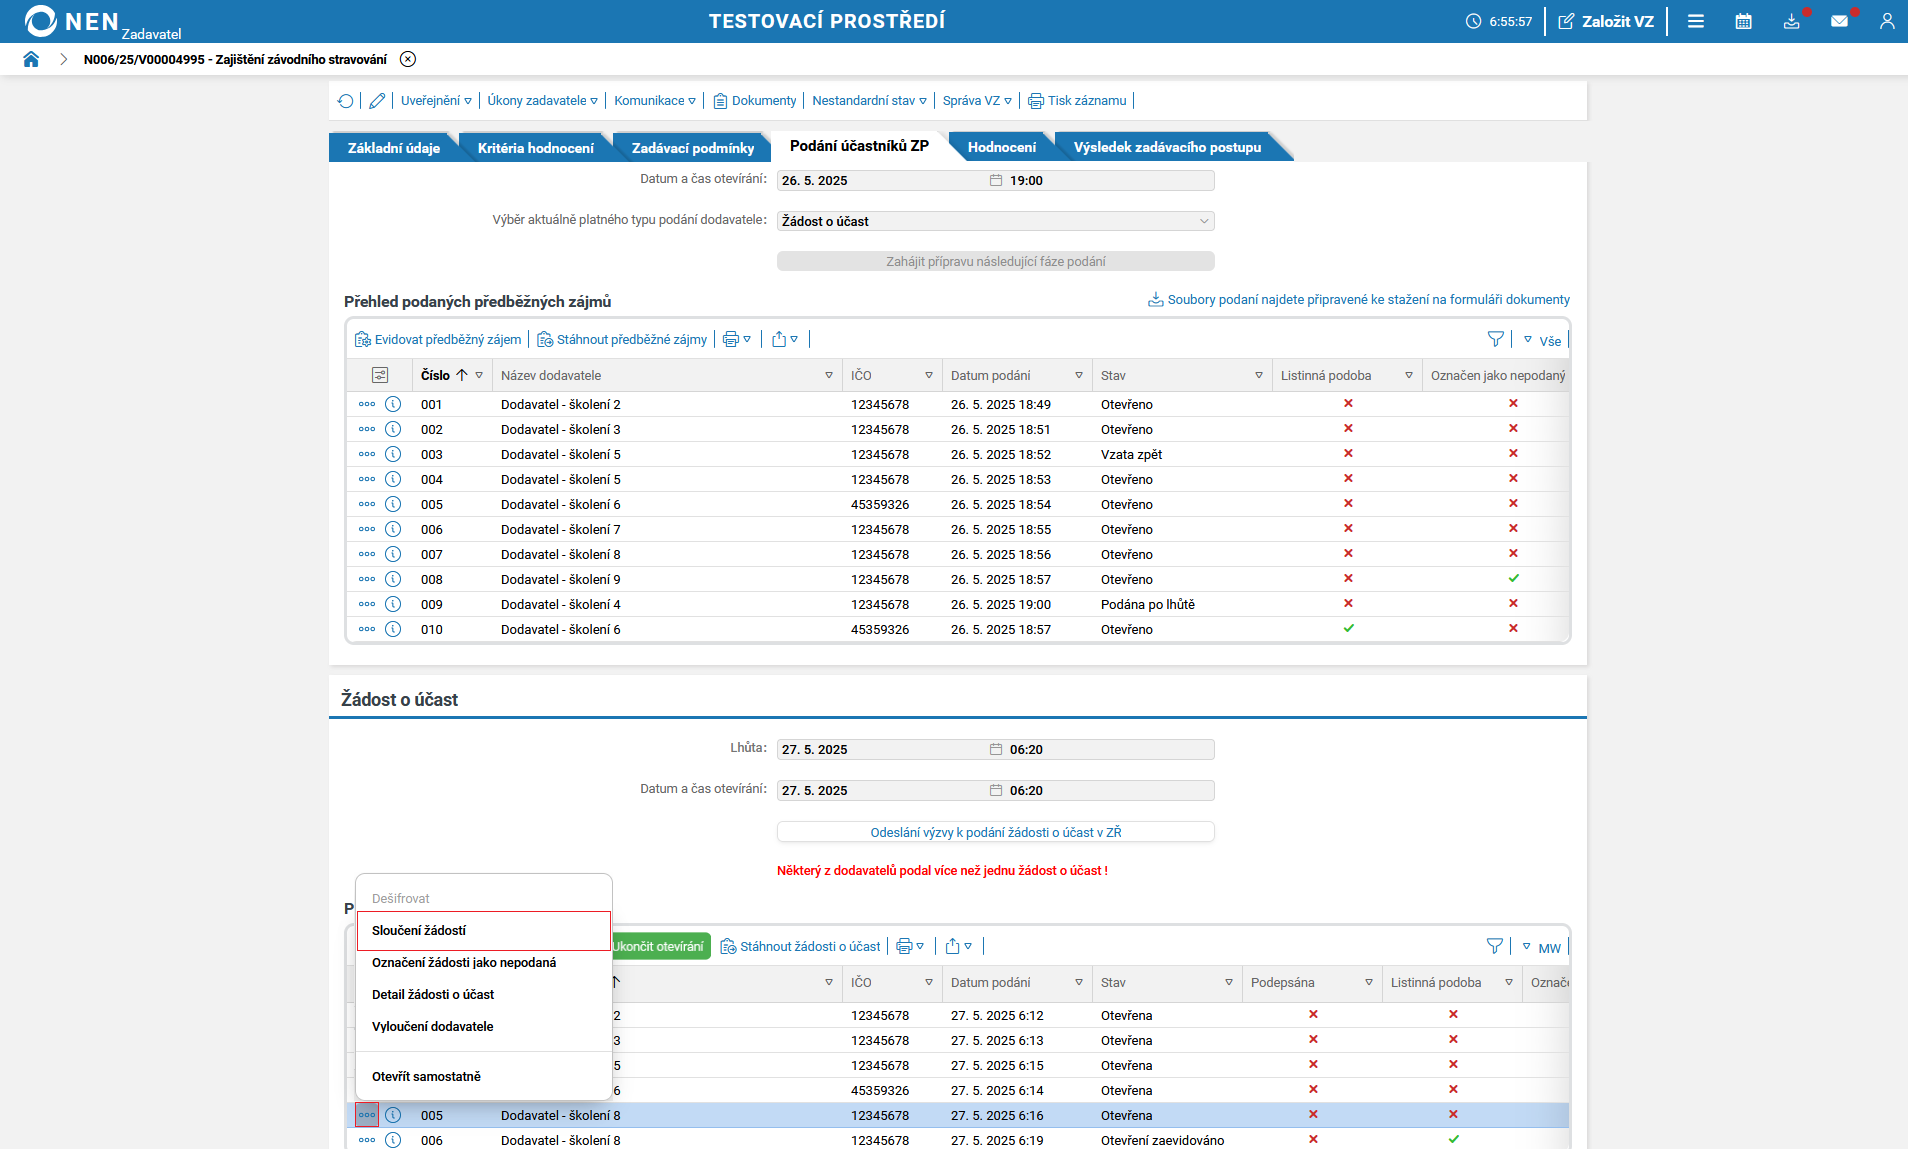Open column settings icon in table header
Screen dimensions: 1908x1149
(x=380, y=375)
